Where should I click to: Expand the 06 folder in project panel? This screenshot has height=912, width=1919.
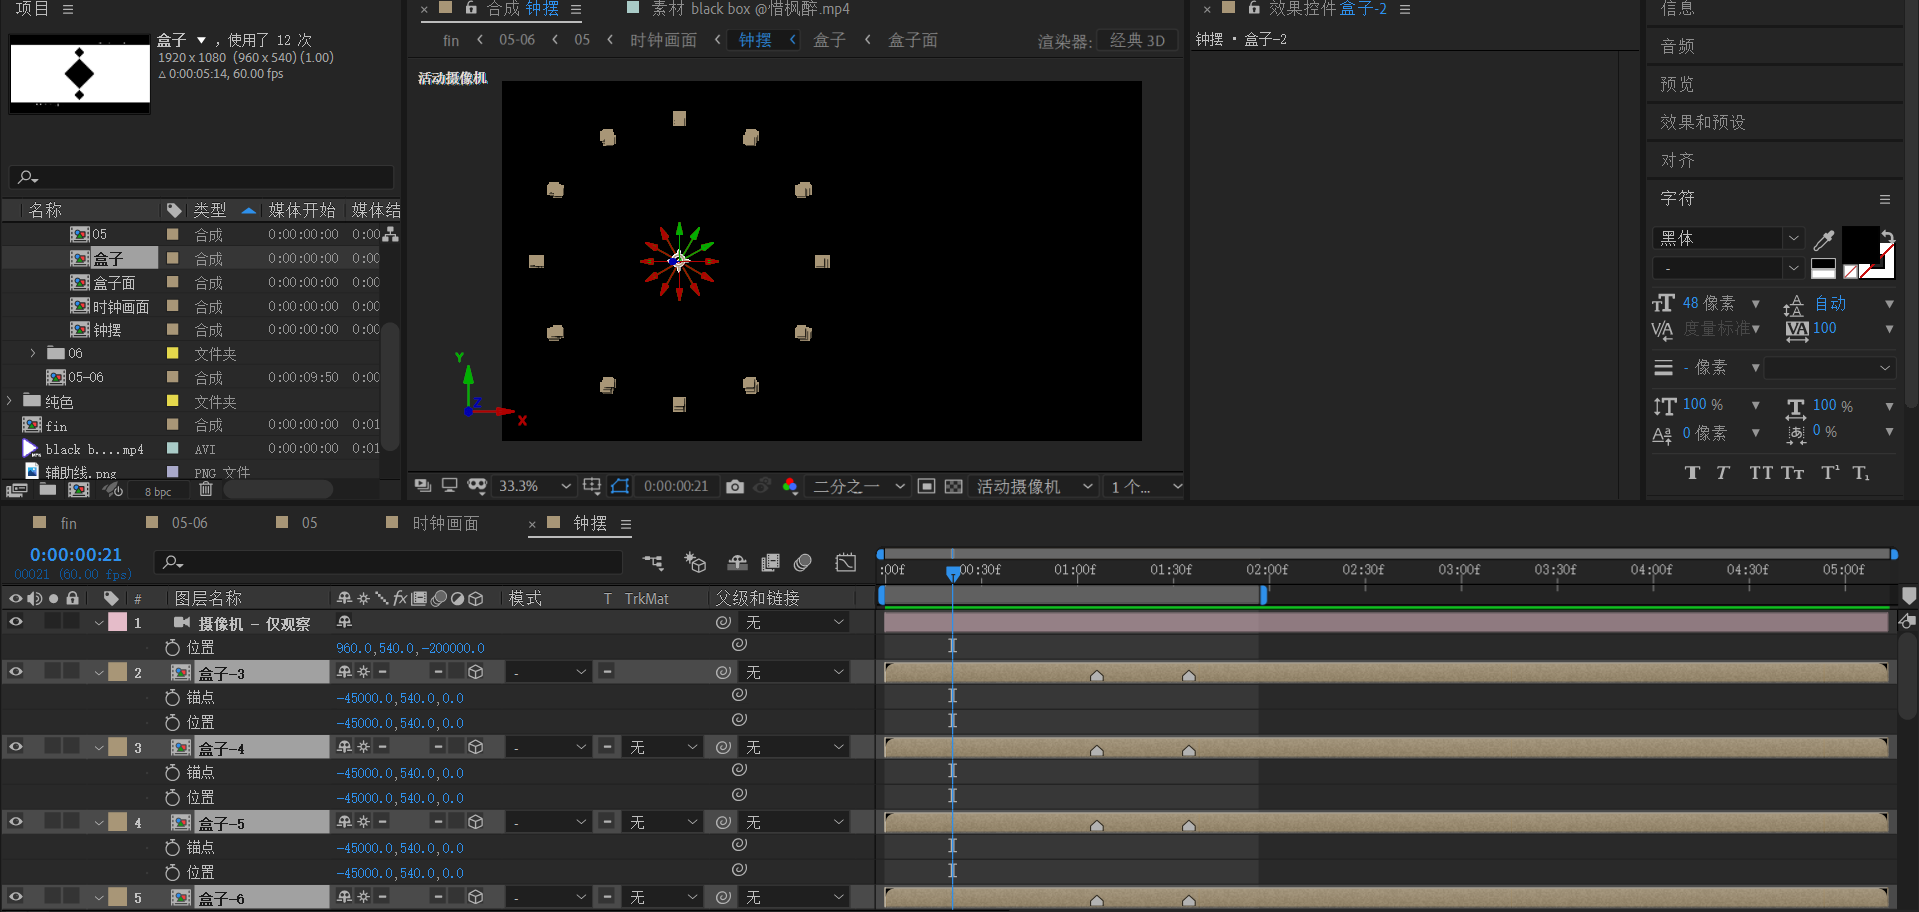click(33, 353)
